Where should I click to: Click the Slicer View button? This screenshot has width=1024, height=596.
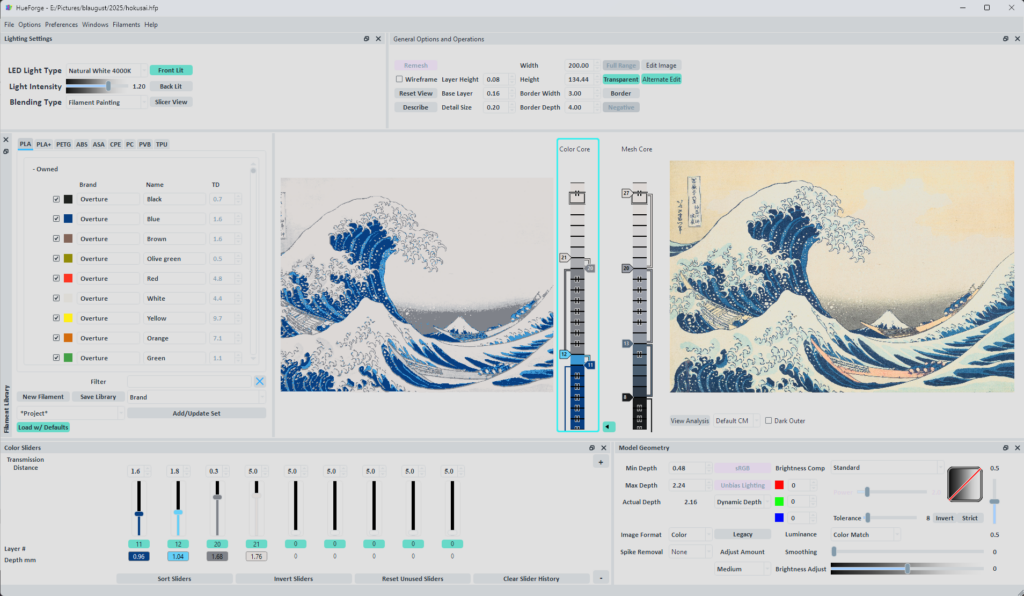[x=171, y=102]
